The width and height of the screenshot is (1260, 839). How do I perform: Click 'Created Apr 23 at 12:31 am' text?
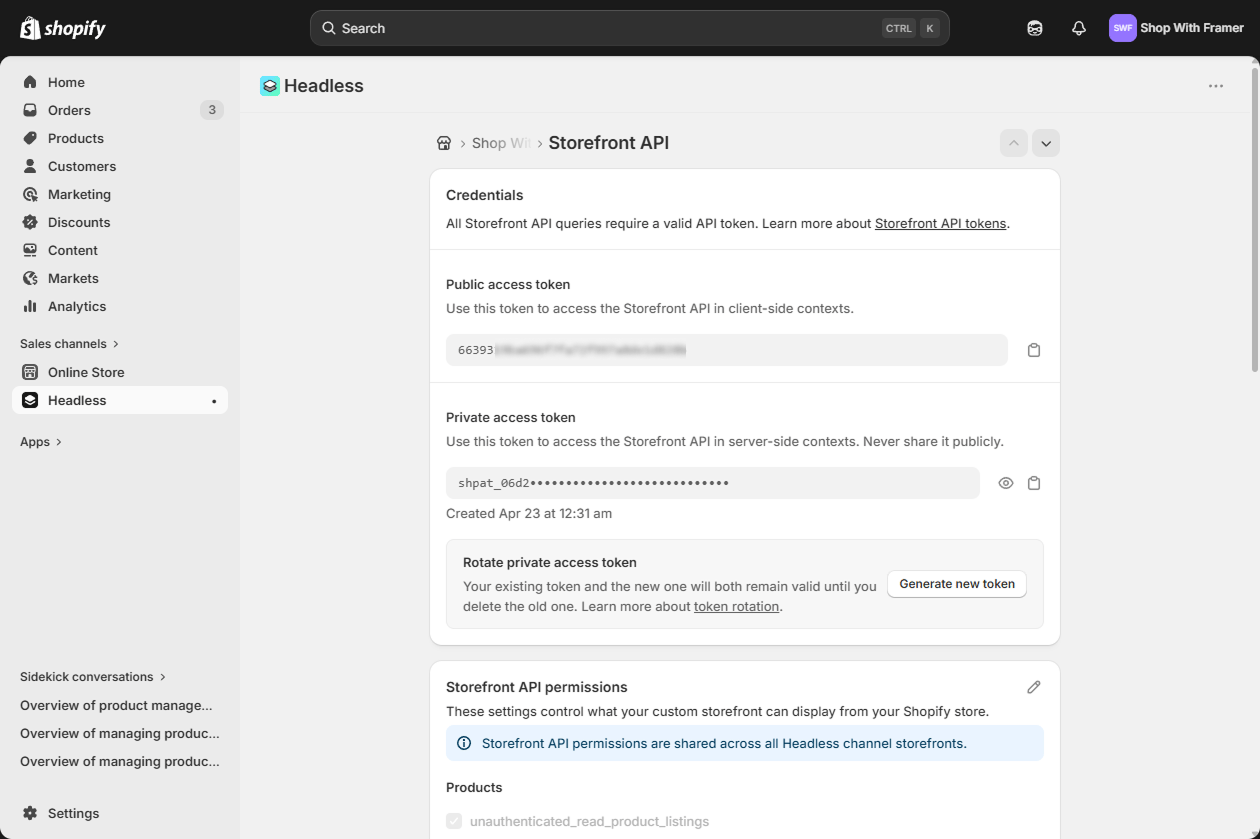point(529,513)
